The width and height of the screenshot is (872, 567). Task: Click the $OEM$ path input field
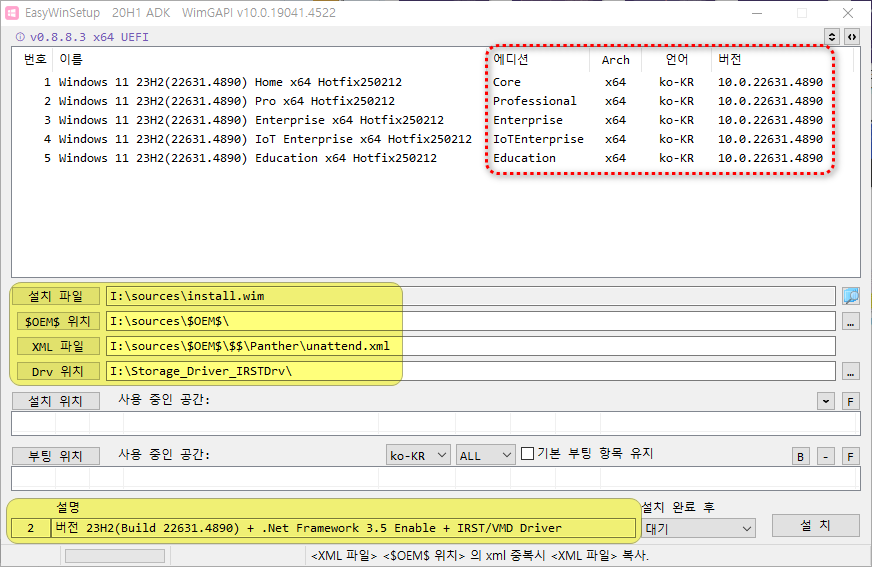pyautogui.click(x=470, y=321)
